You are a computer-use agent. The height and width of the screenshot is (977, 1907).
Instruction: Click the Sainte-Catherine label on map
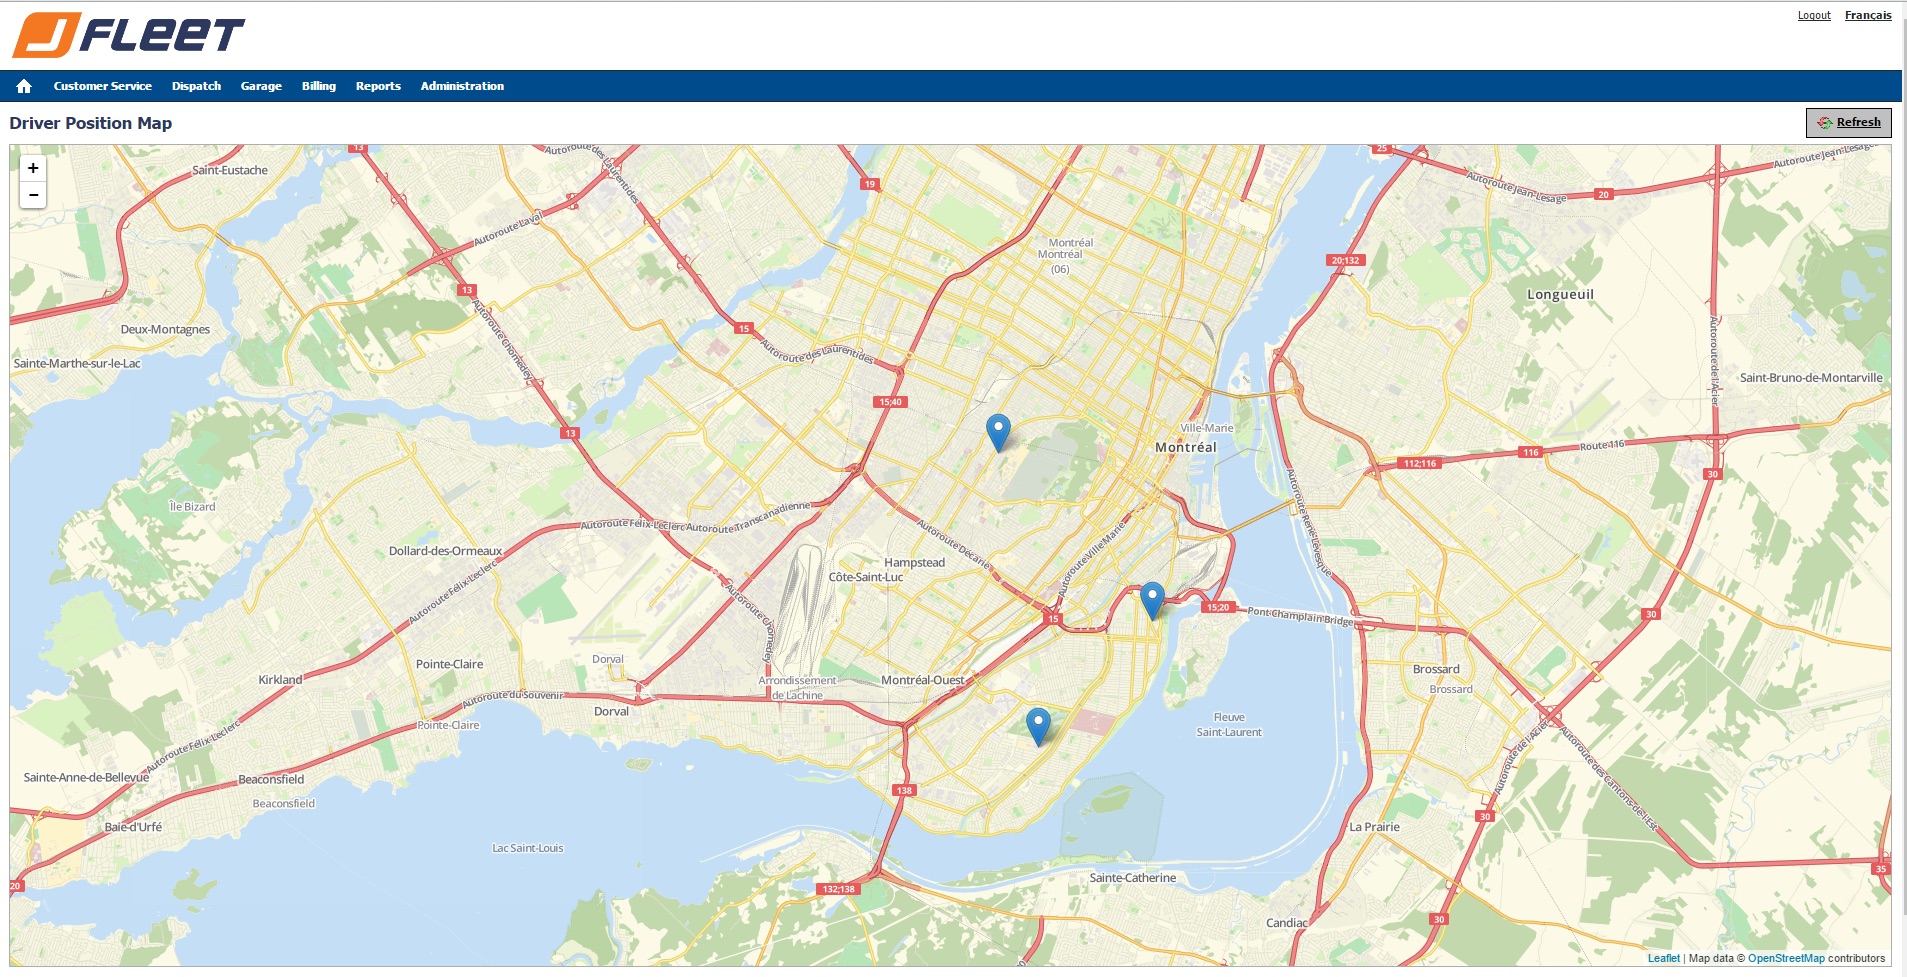pos(1133,877)
